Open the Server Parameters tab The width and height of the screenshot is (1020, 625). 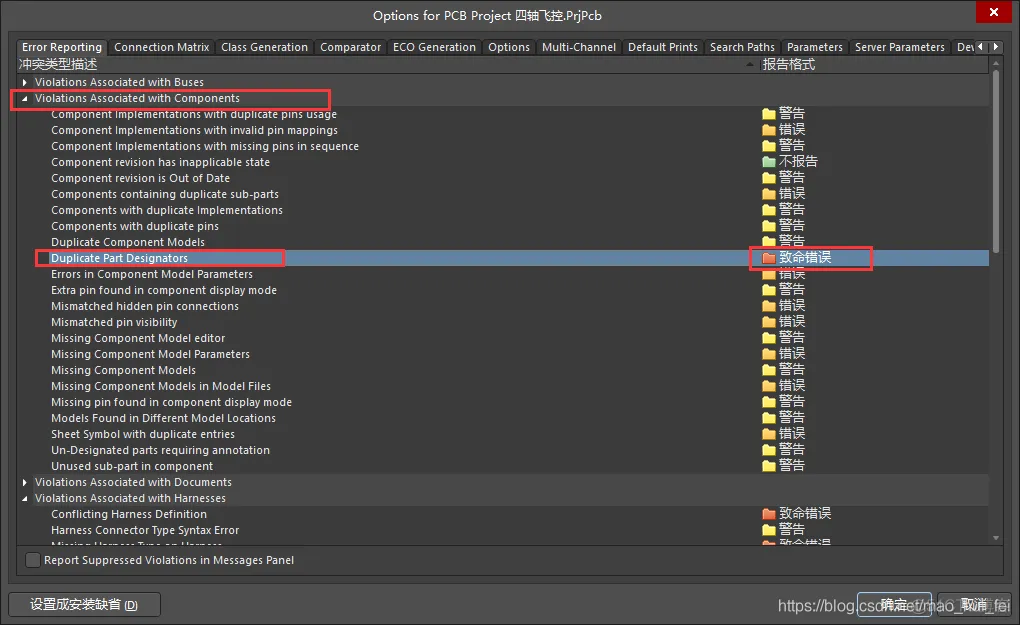899,47
